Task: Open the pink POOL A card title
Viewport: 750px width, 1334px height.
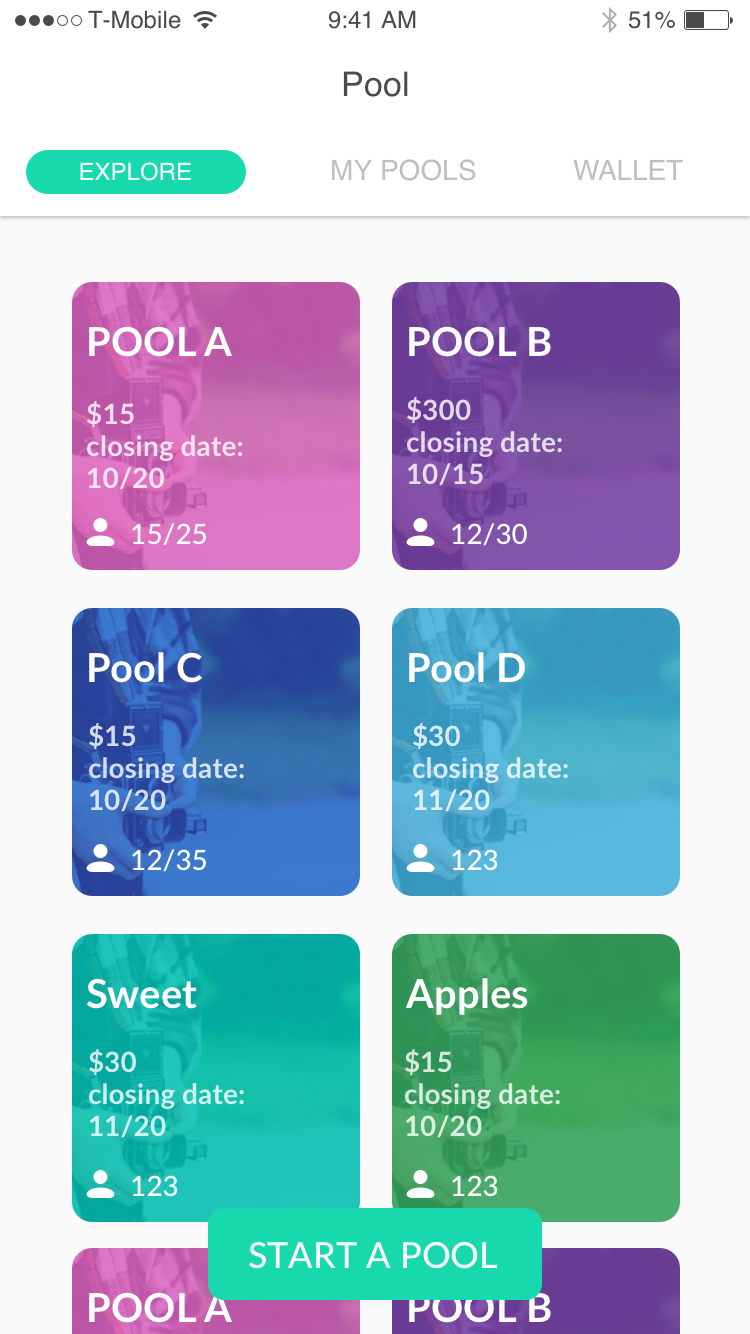Action: 159,342
